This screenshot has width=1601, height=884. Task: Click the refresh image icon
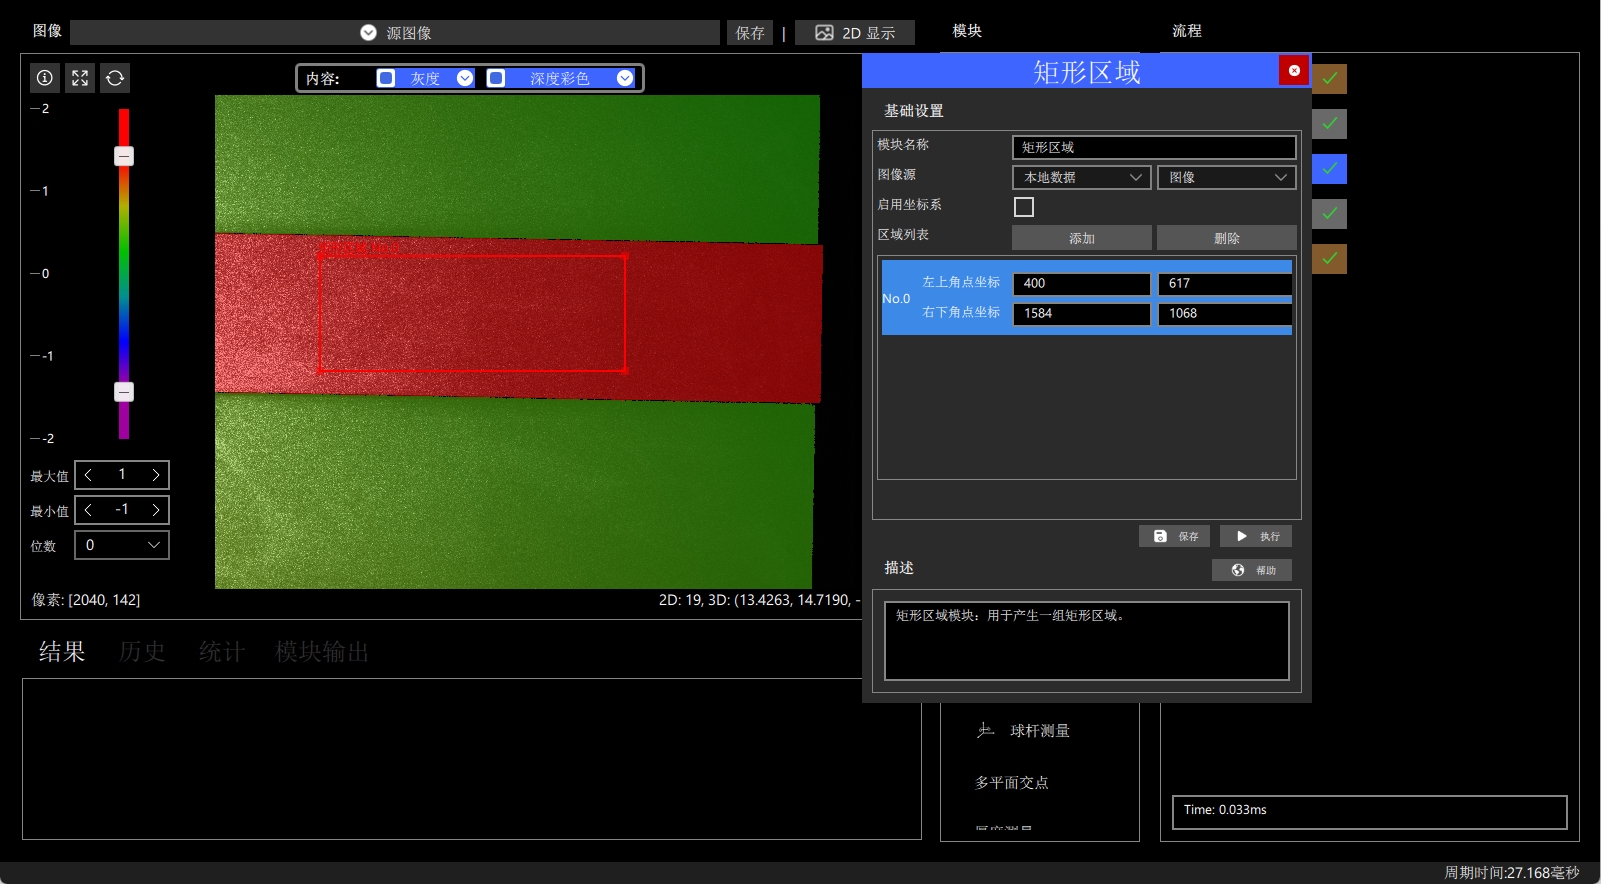coord(115,78)
